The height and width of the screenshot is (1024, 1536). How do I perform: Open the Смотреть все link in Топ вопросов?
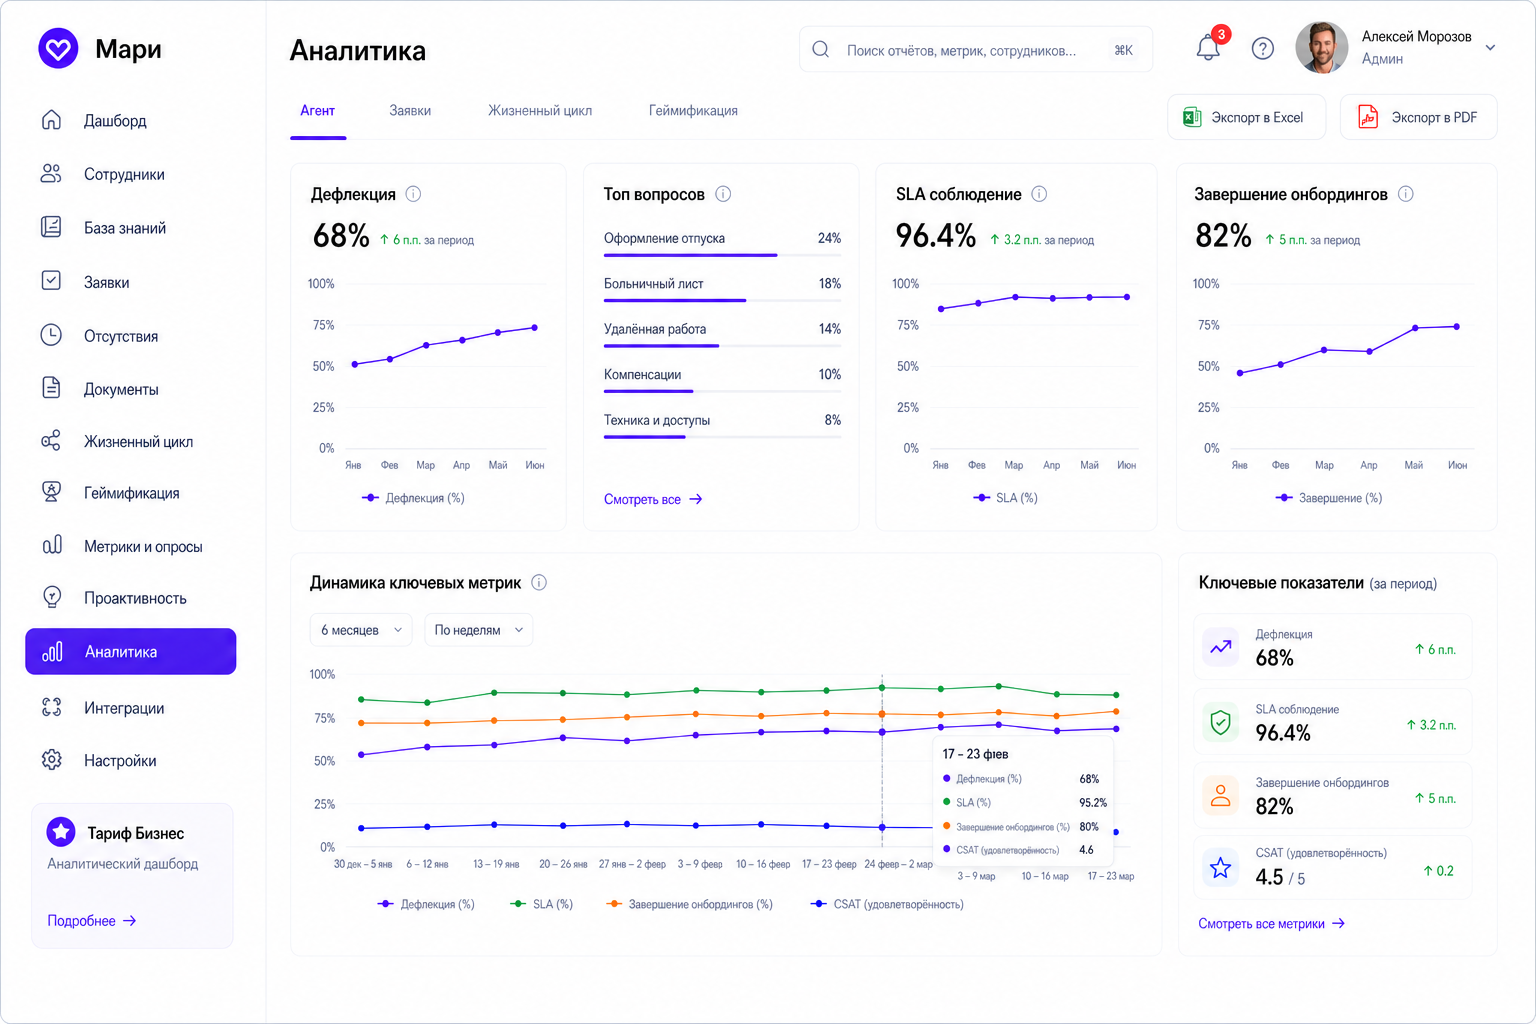click(653, 499)
